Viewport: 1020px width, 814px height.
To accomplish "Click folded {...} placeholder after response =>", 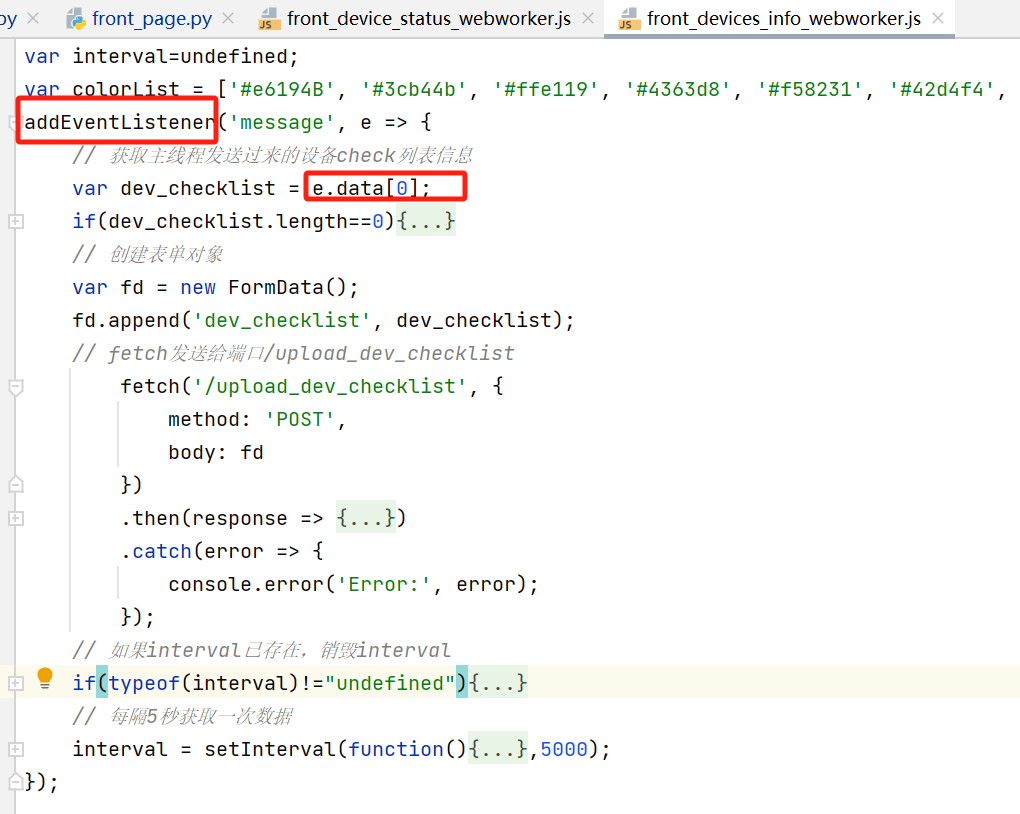I will click(x=366, y=518).
